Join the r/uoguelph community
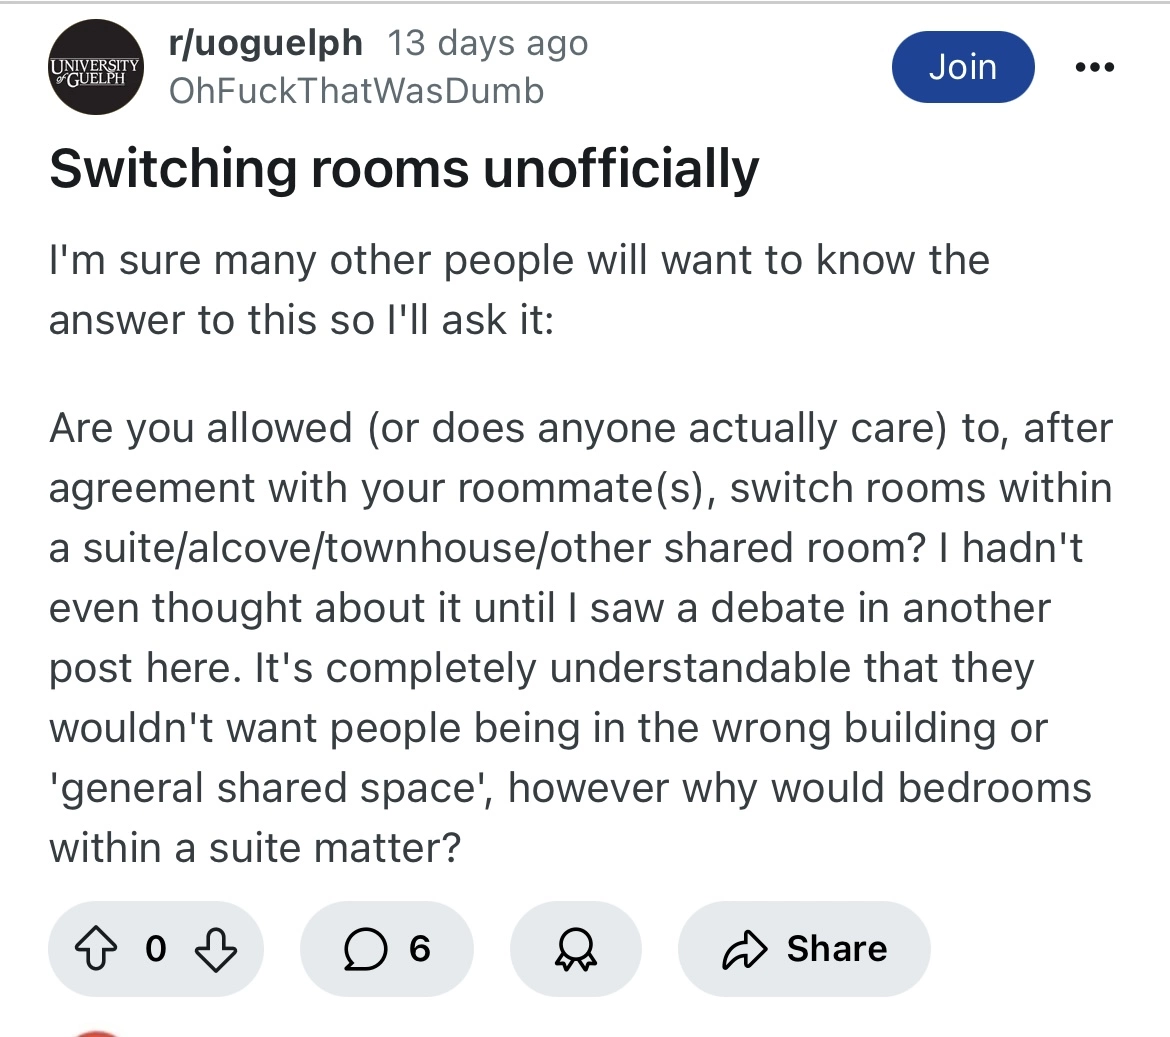The image size is (1170, 1037). (x=962, y=67)
